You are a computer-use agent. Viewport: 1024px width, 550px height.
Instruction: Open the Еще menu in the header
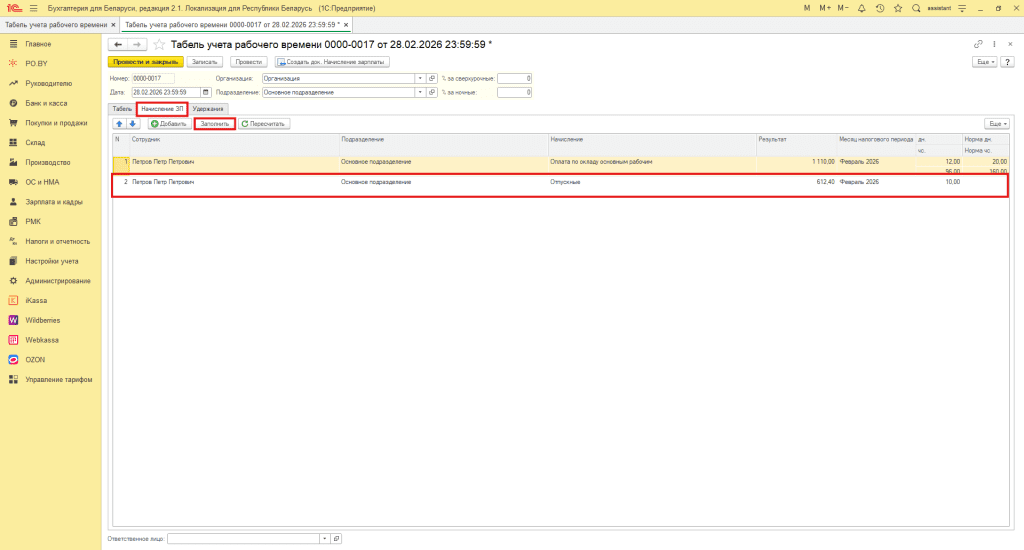coord(984,62)
